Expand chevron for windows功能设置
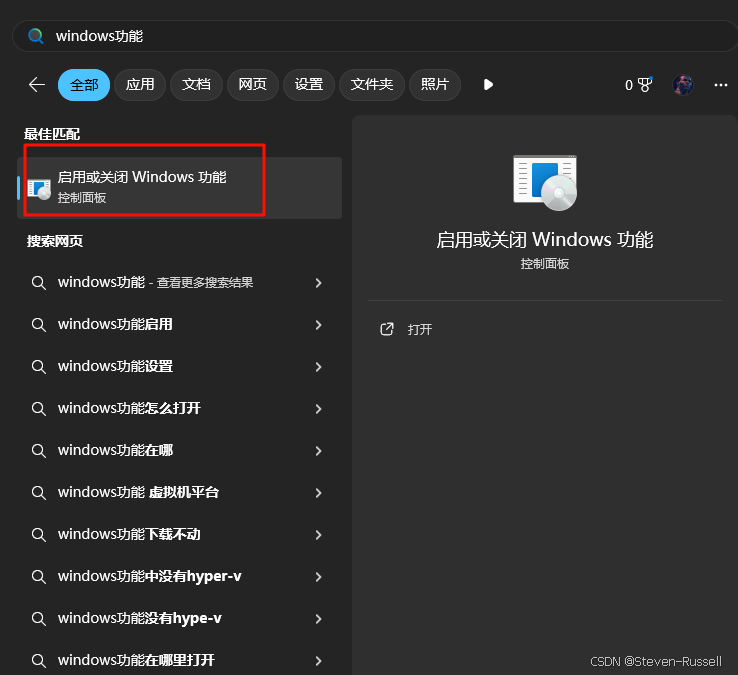This screenshot has width=738, height=675. (319, 367)
